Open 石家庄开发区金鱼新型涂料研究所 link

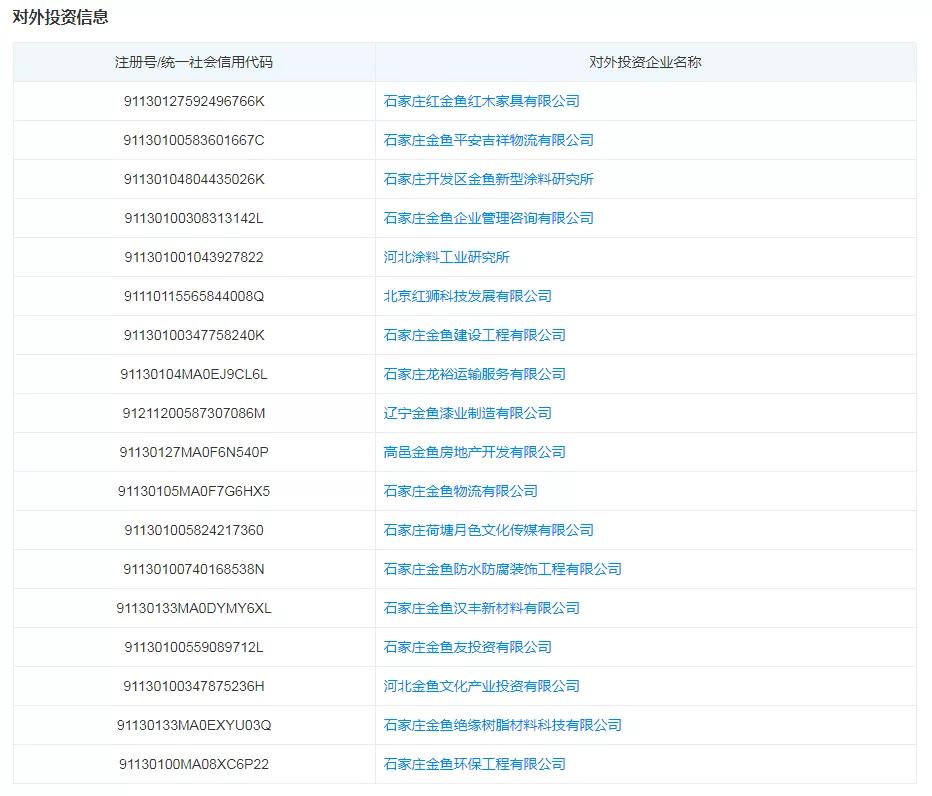tap(483, 179)
